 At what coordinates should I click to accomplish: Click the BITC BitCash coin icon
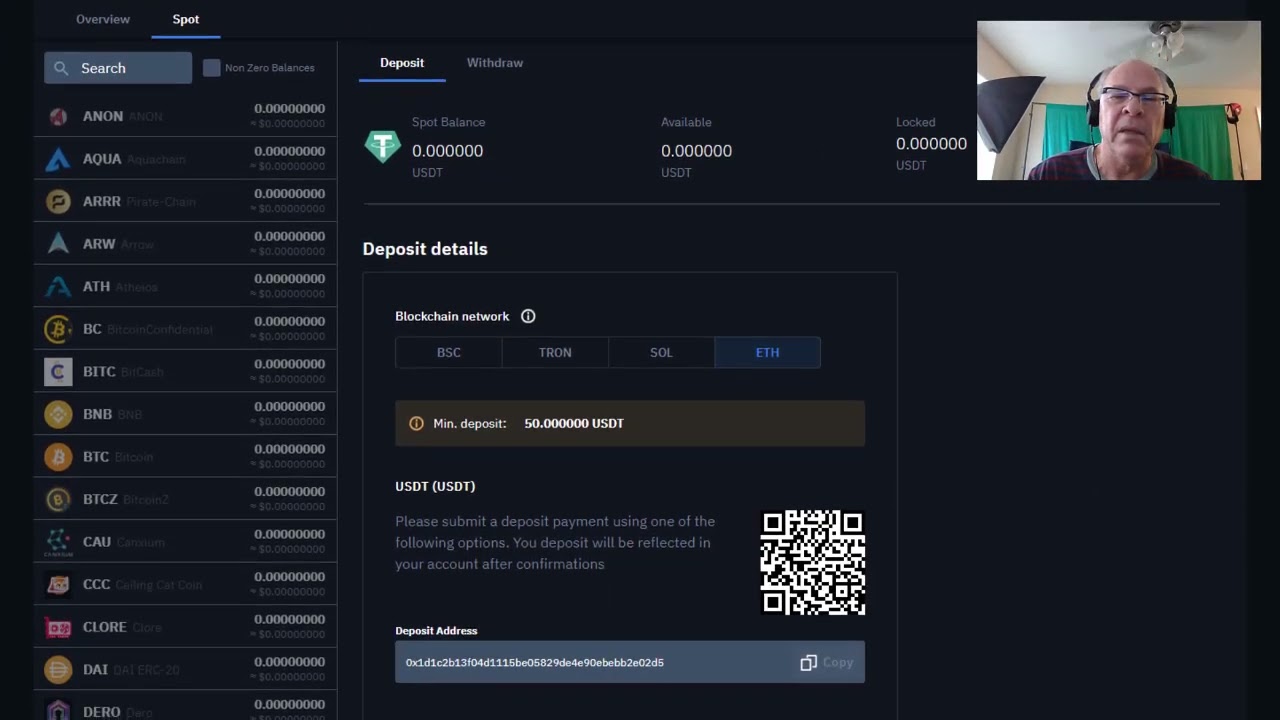(x=58, y=371)
